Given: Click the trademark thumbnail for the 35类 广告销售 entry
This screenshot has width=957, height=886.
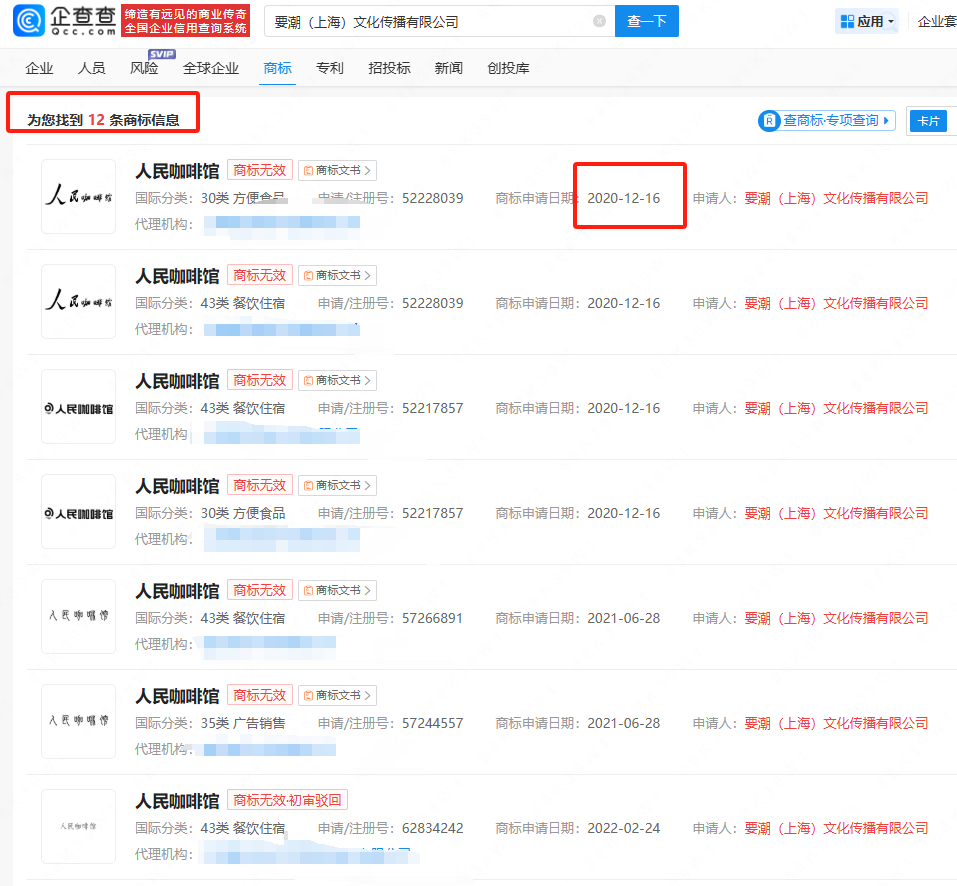Looking at the screenshot, I should (x=78, y=721).
